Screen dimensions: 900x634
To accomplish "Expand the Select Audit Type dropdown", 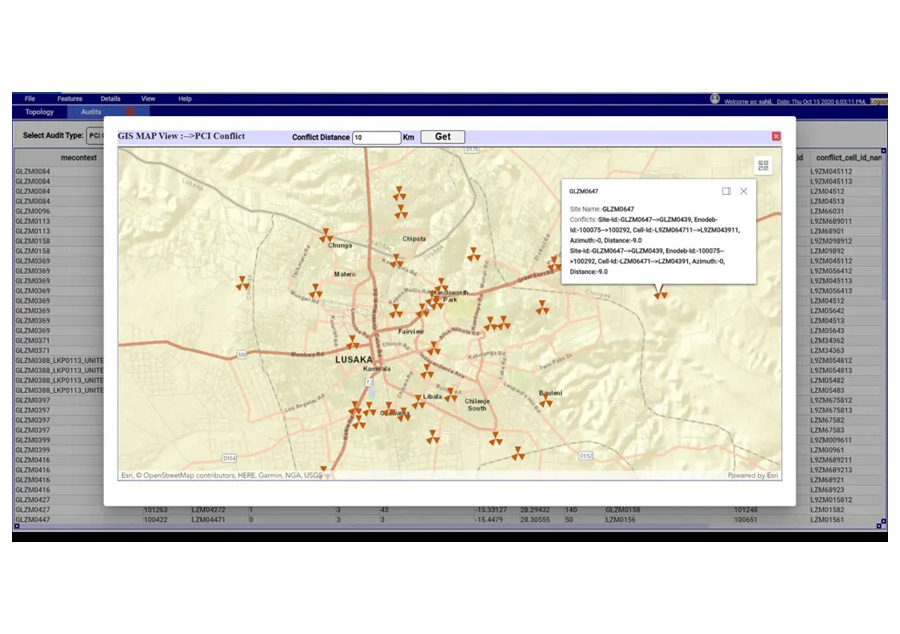I will coord(97,135).
